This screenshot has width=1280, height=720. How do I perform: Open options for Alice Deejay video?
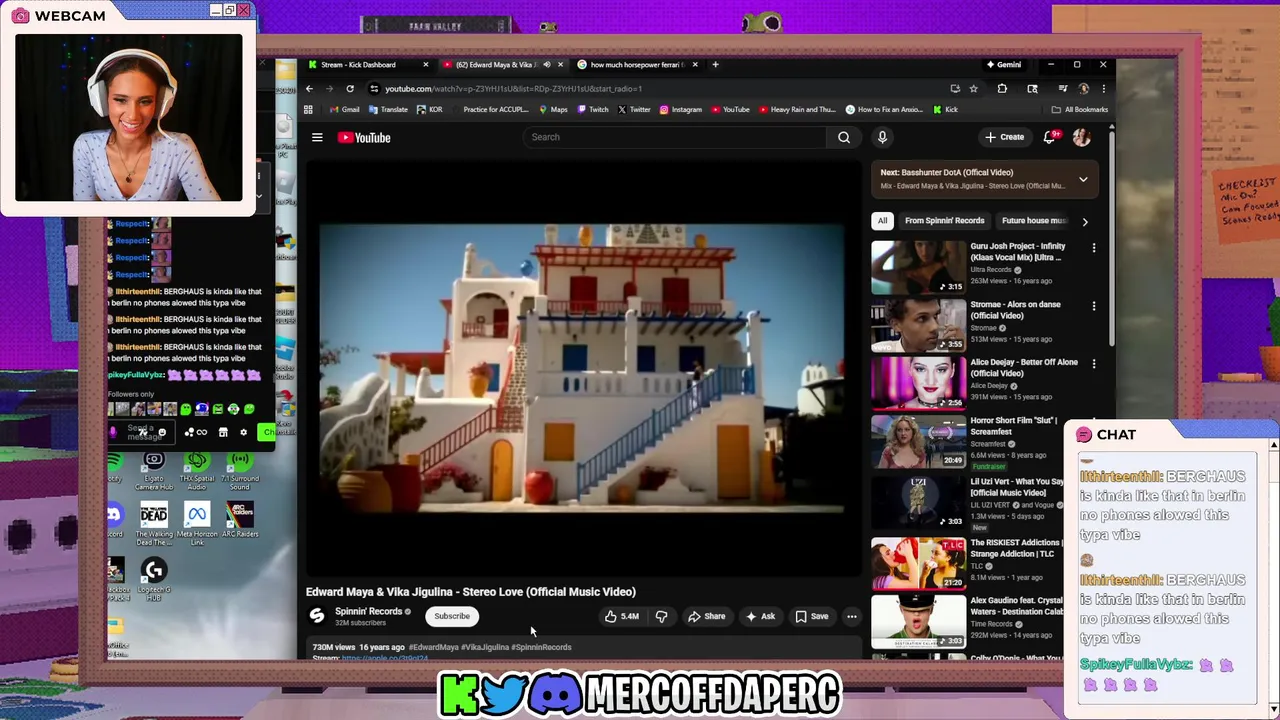click(x=1094, y=364)
